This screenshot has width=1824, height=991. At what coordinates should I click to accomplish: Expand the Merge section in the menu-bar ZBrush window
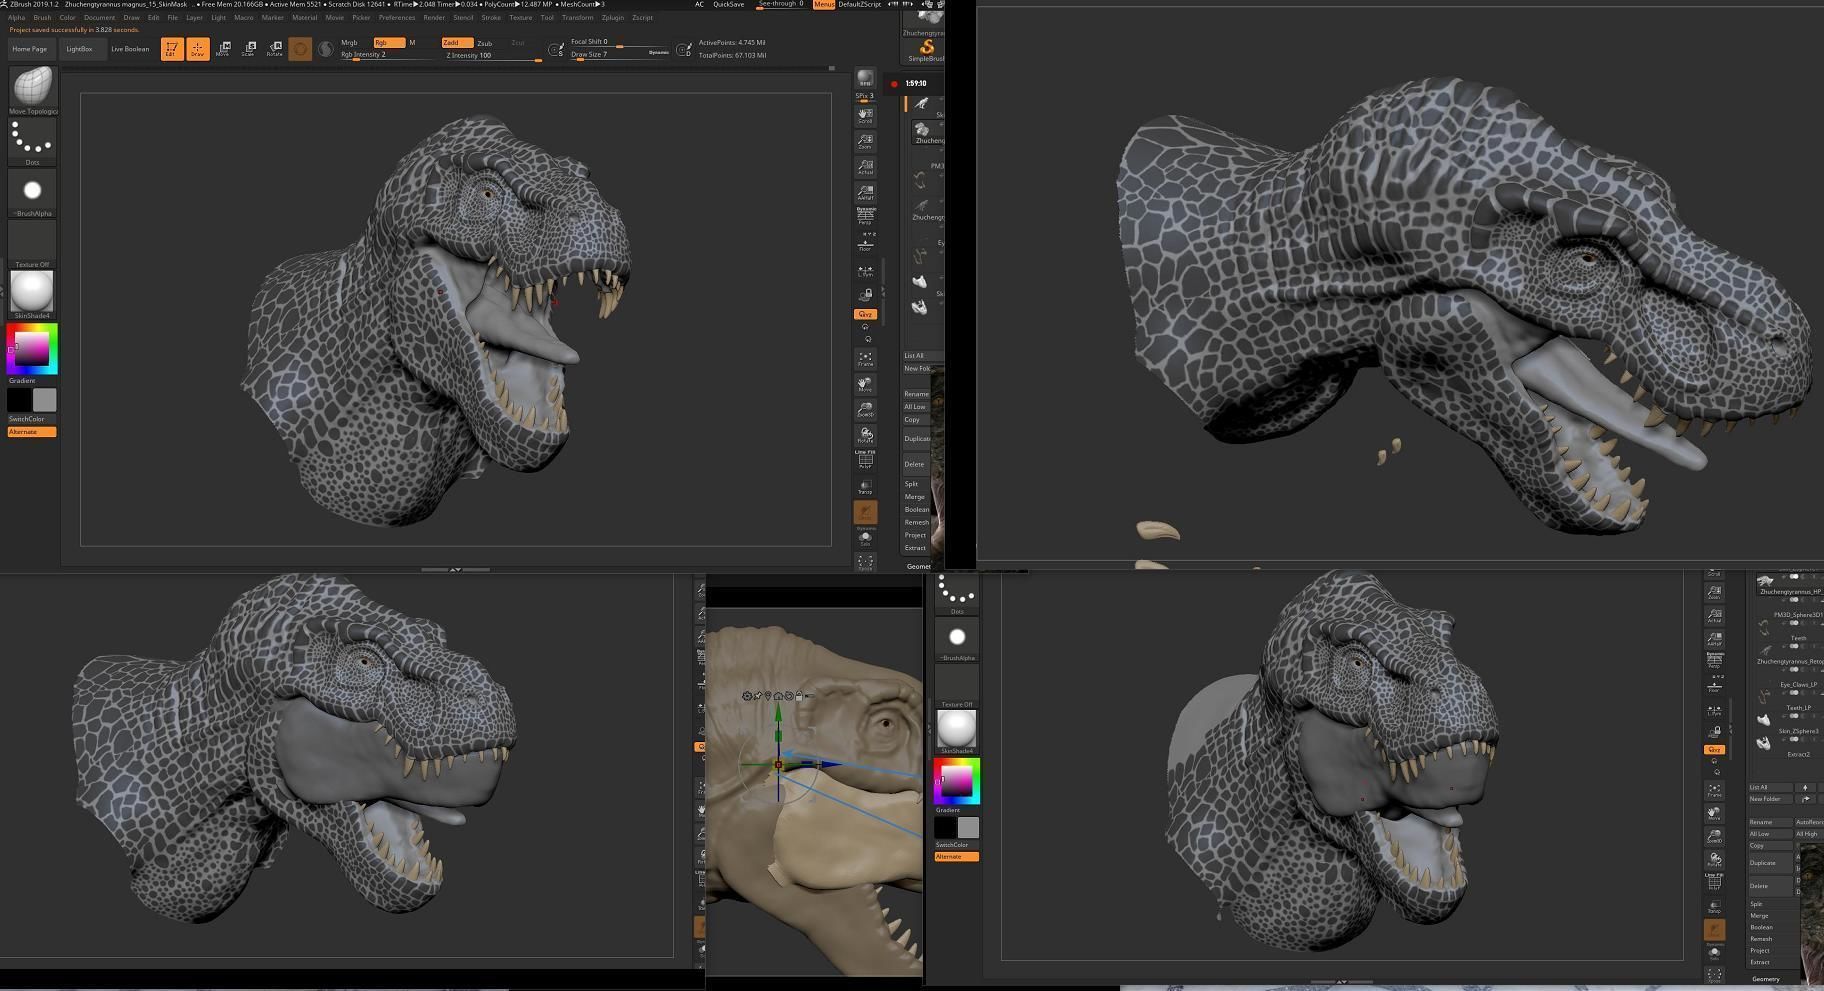(x=916, y=497)
